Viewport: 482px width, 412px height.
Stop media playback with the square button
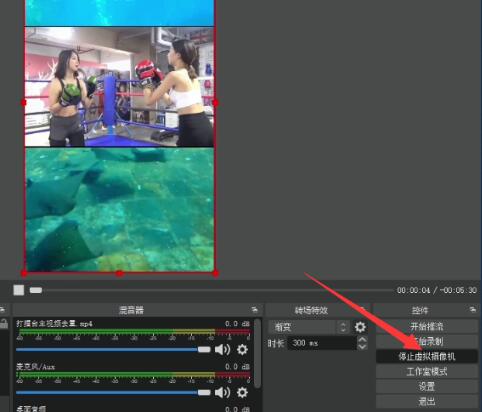(x=19, y=290)
